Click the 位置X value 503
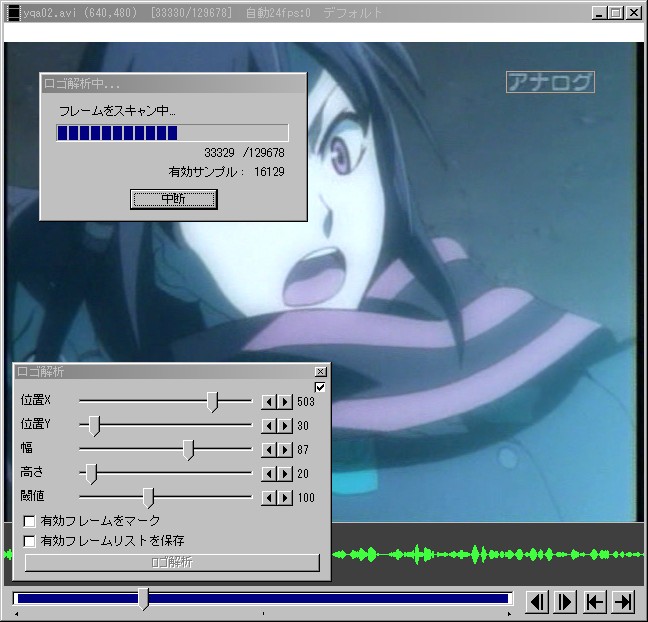648x622 pixels. pos(306,402)
